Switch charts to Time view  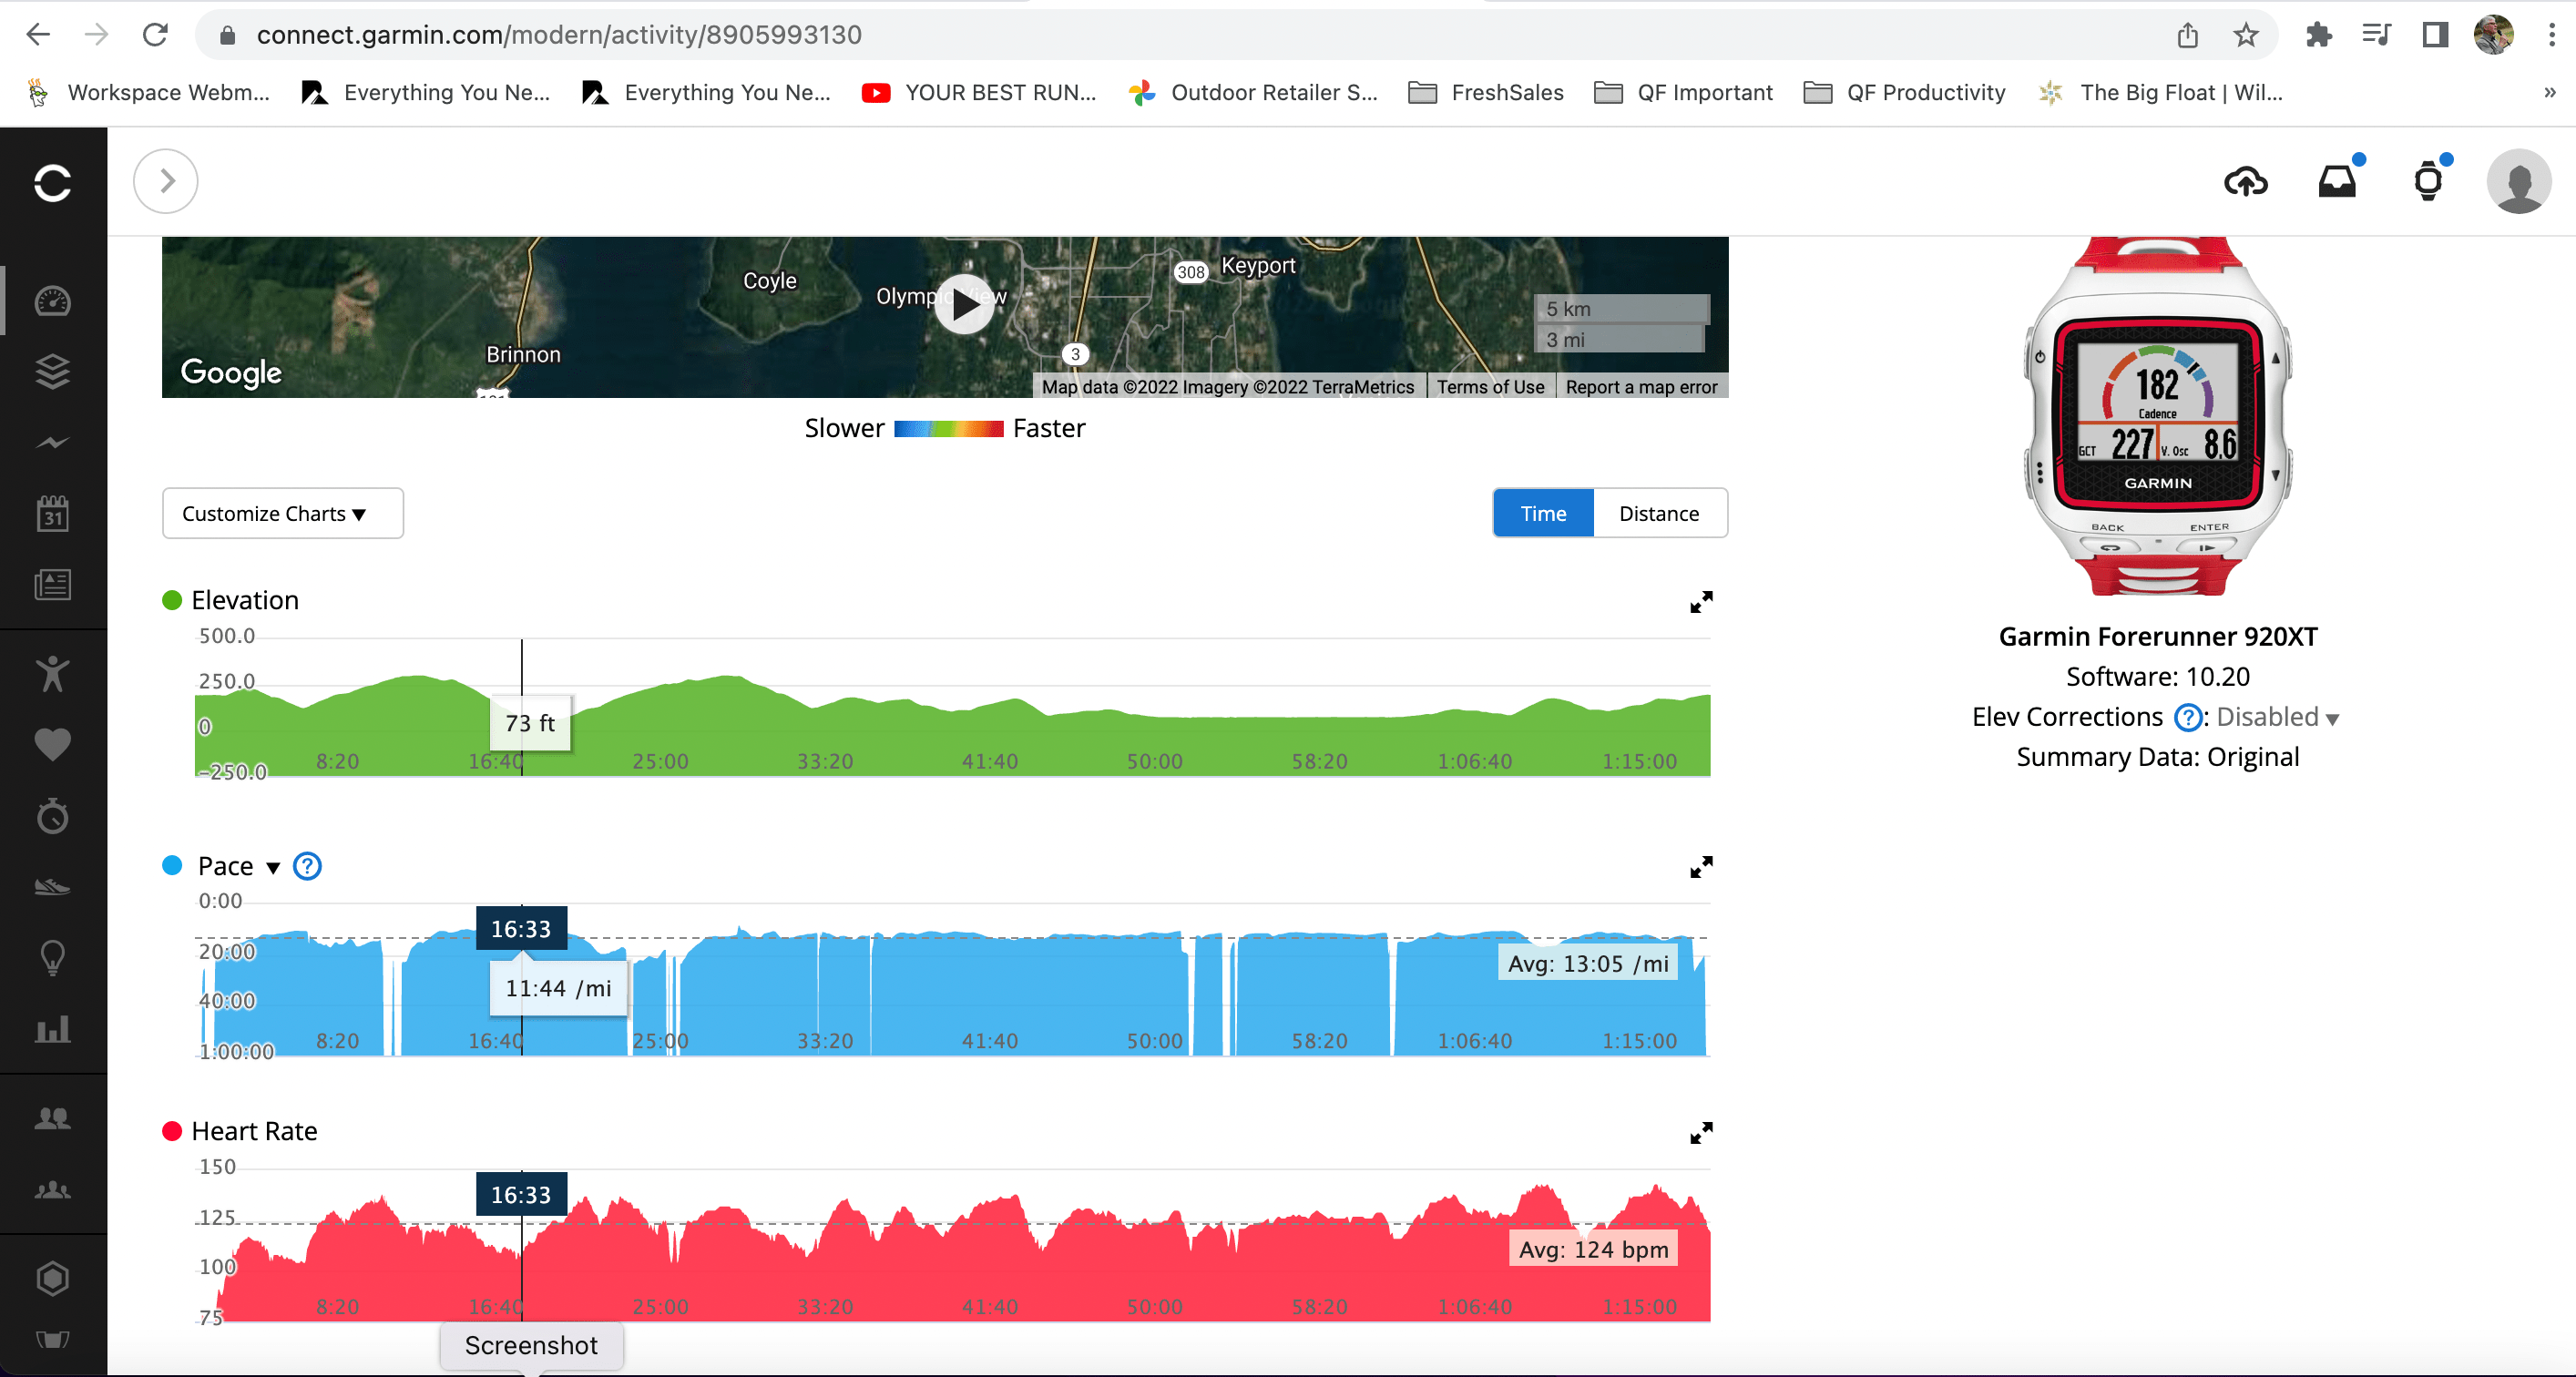[x=1542, y=513]
